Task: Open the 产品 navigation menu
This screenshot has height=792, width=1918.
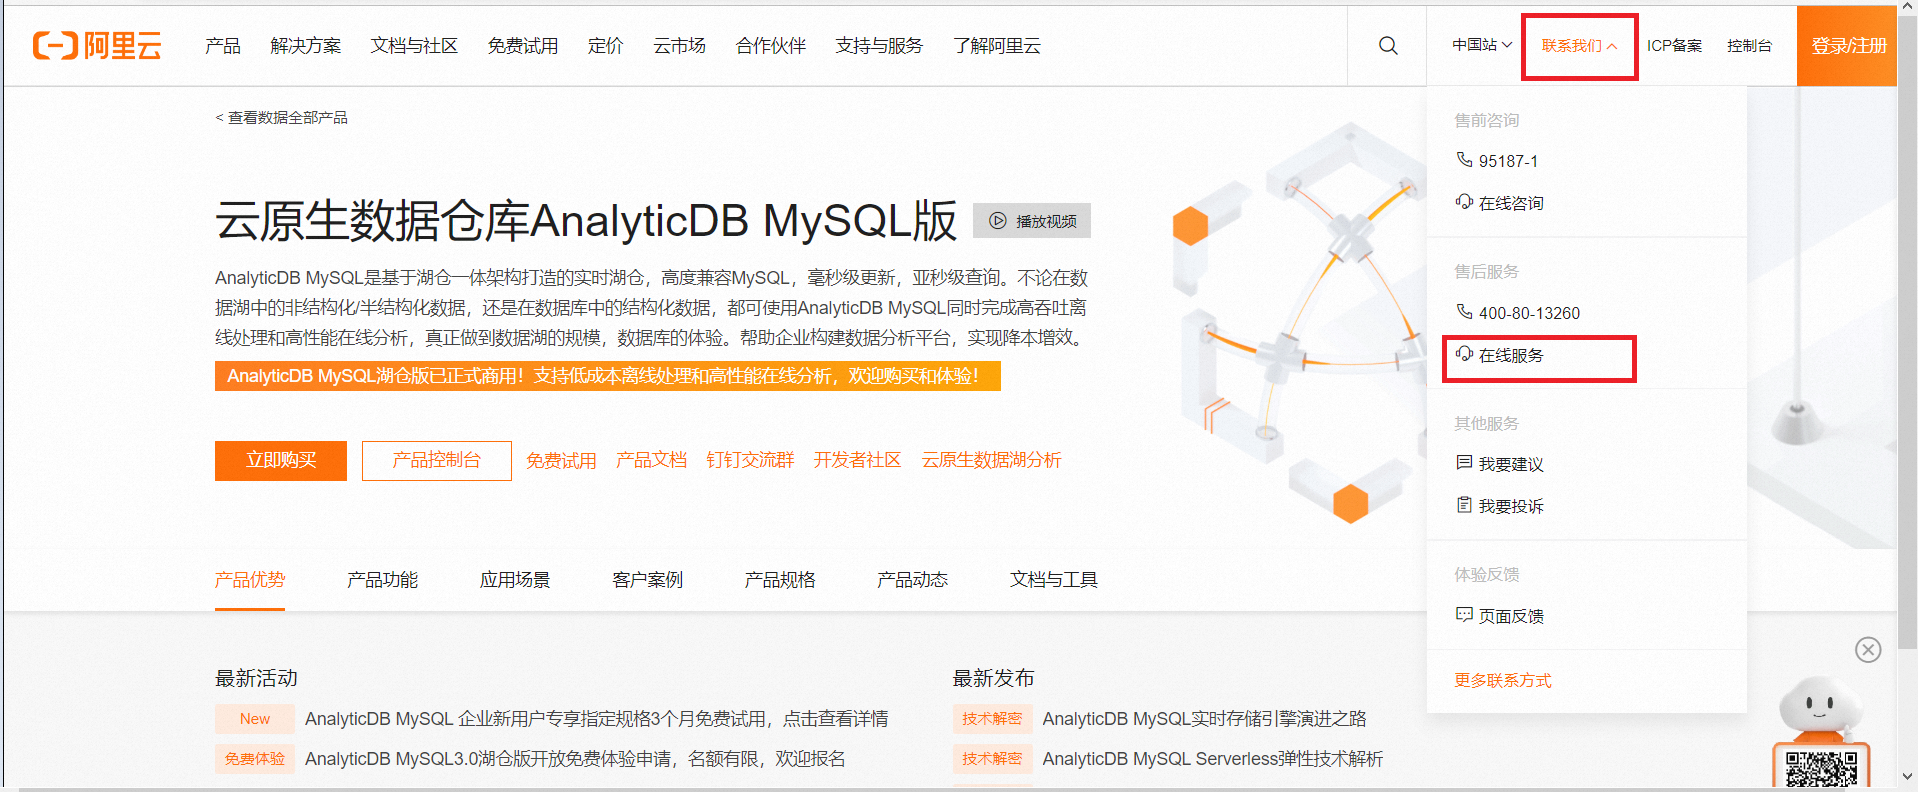Action: coord(222,46)
